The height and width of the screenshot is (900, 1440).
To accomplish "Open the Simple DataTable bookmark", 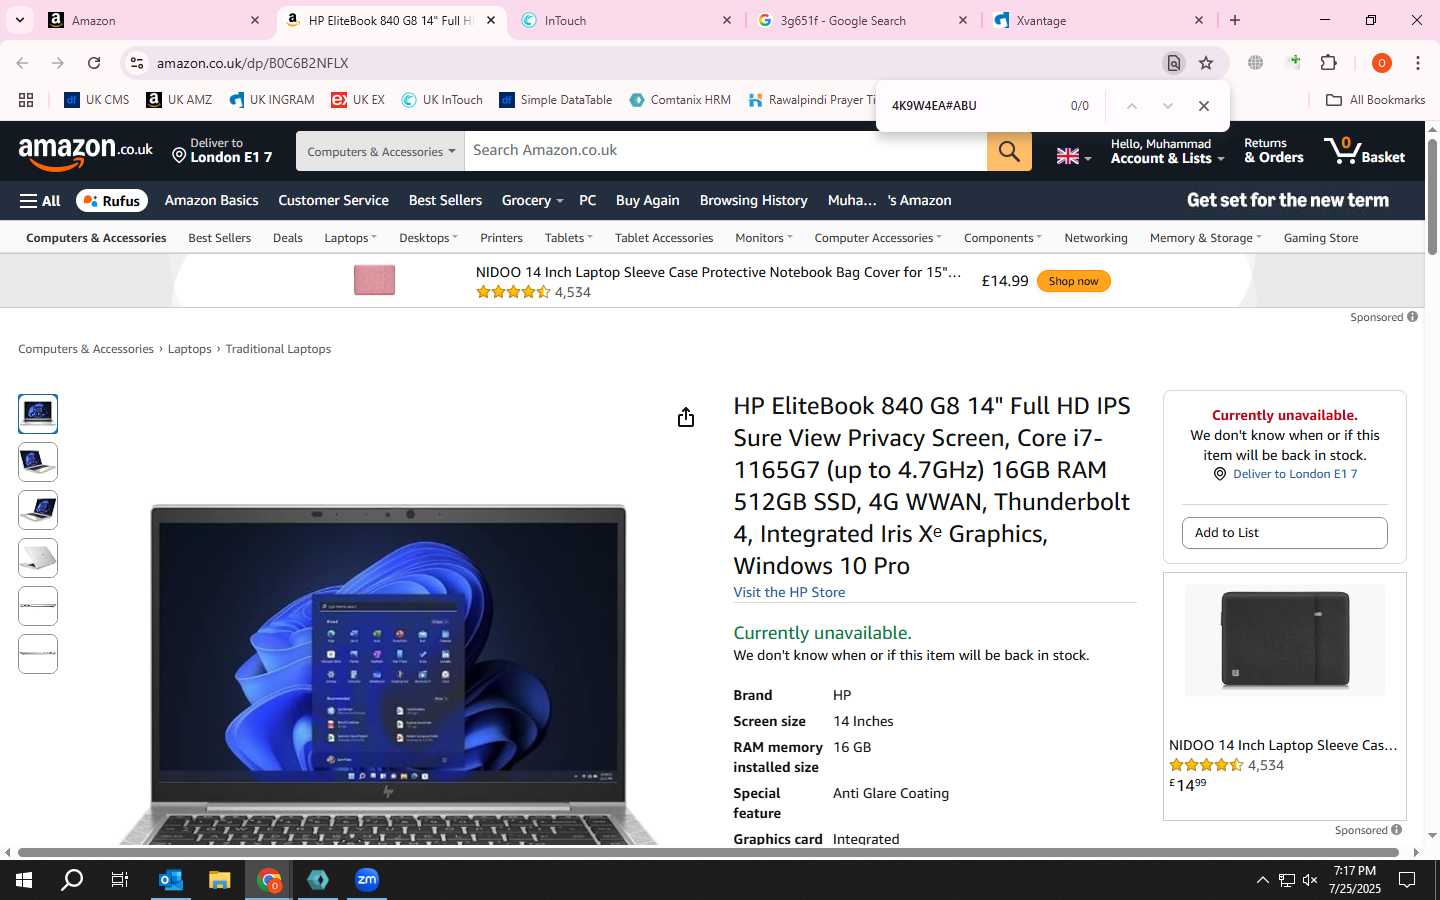I will [x=556, y=100].
